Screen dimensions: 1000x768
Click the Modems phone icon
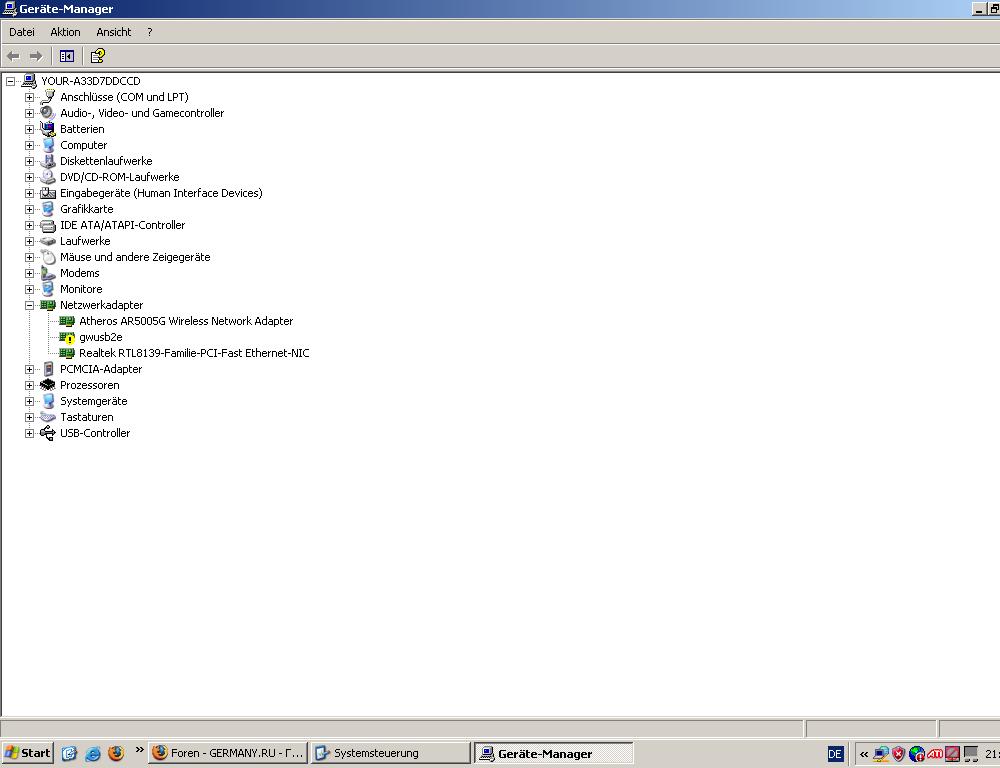48,273
